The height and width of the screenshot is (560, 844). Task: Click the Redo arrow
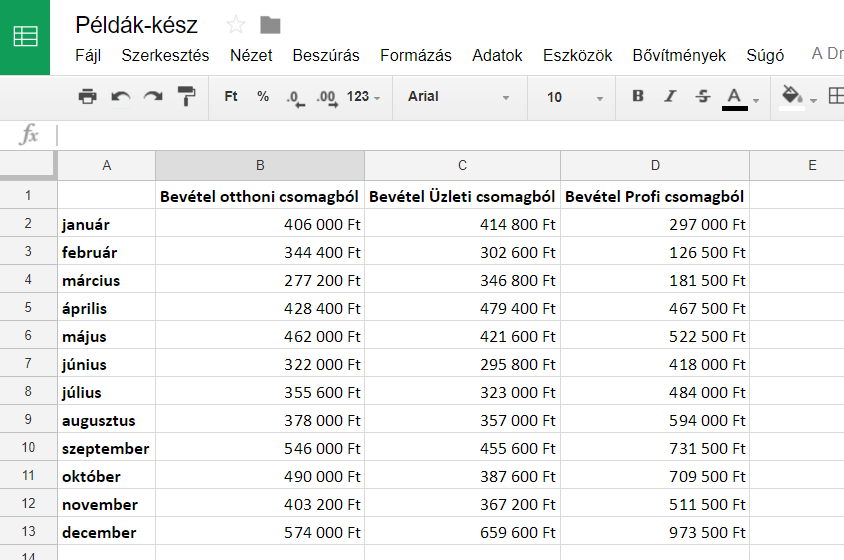click(x=153, y=97)
